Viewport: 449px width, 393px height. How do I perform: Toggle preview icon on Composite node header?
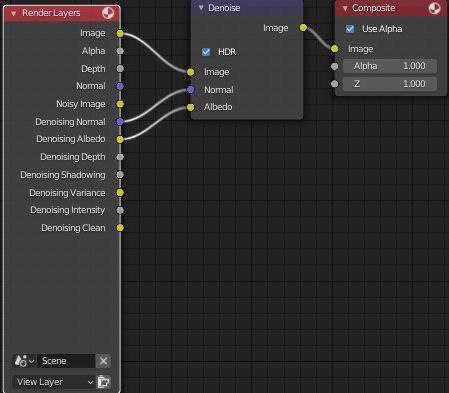tap(434, 8)
